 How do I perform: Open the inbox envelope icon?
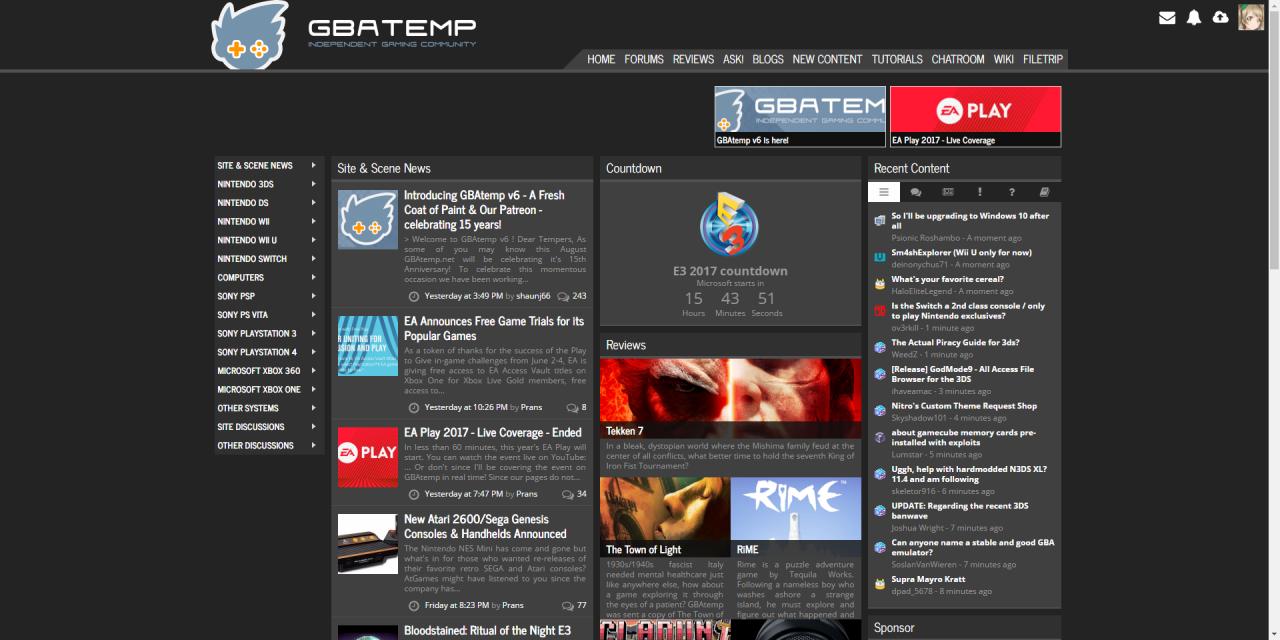pos(1166,17)
